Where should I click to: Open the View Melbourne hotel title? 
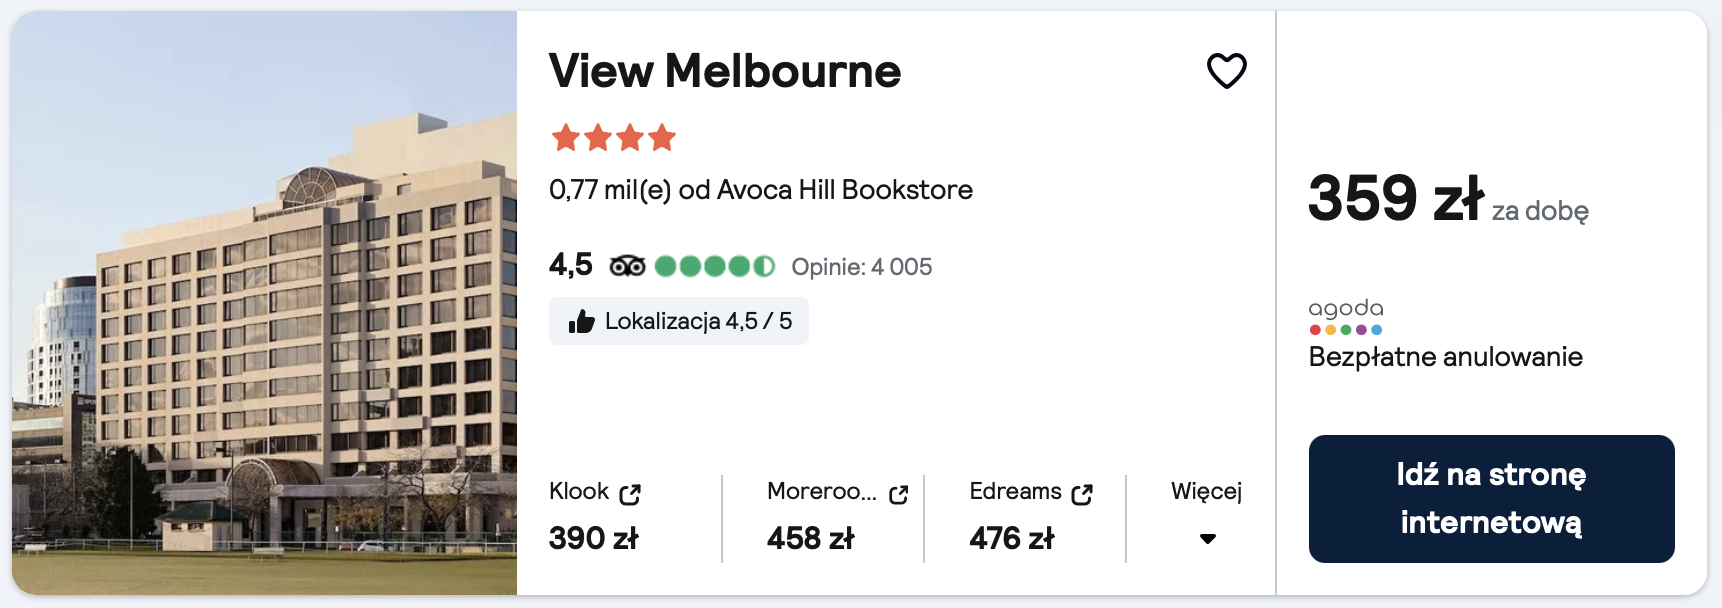point(724,71)
